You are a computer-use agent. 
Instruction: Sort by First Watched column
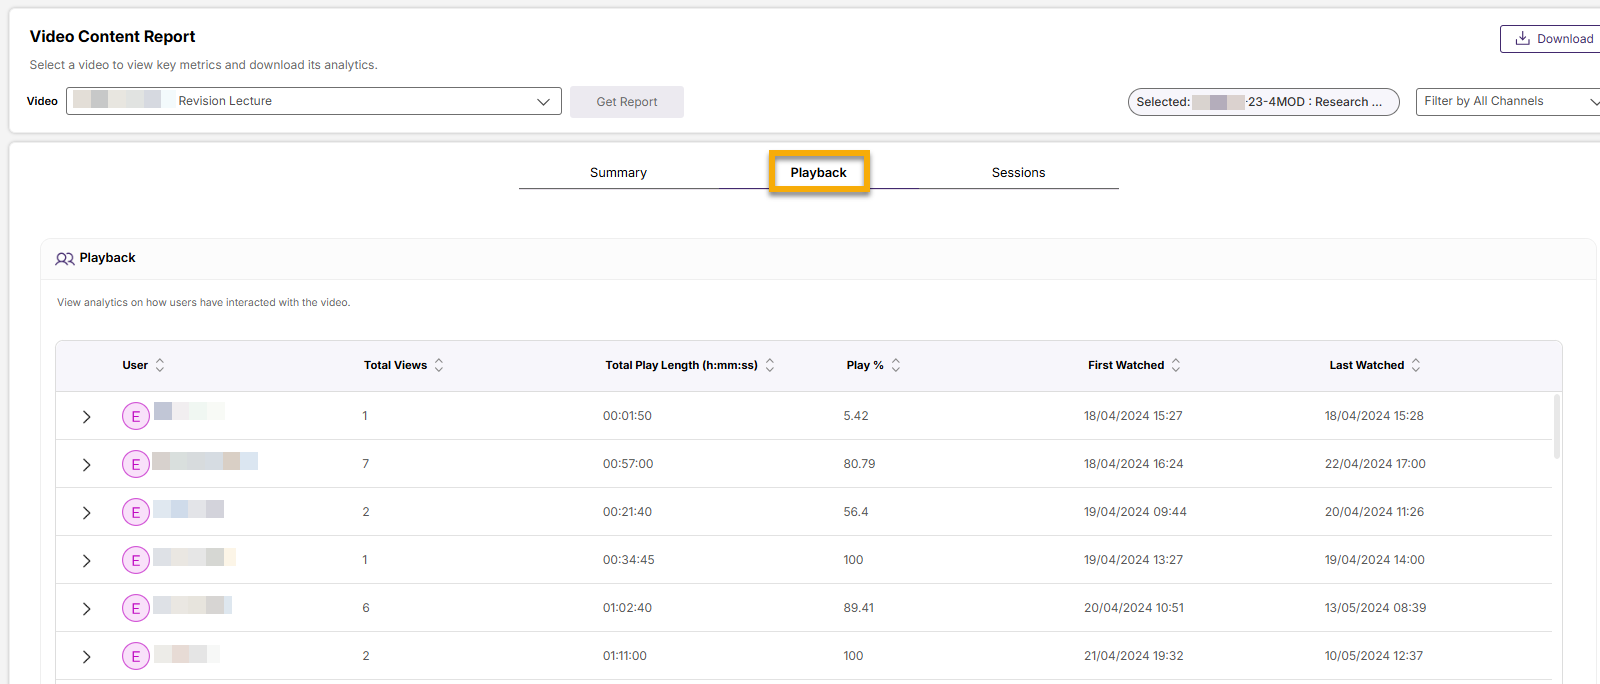click(1176, 365)
